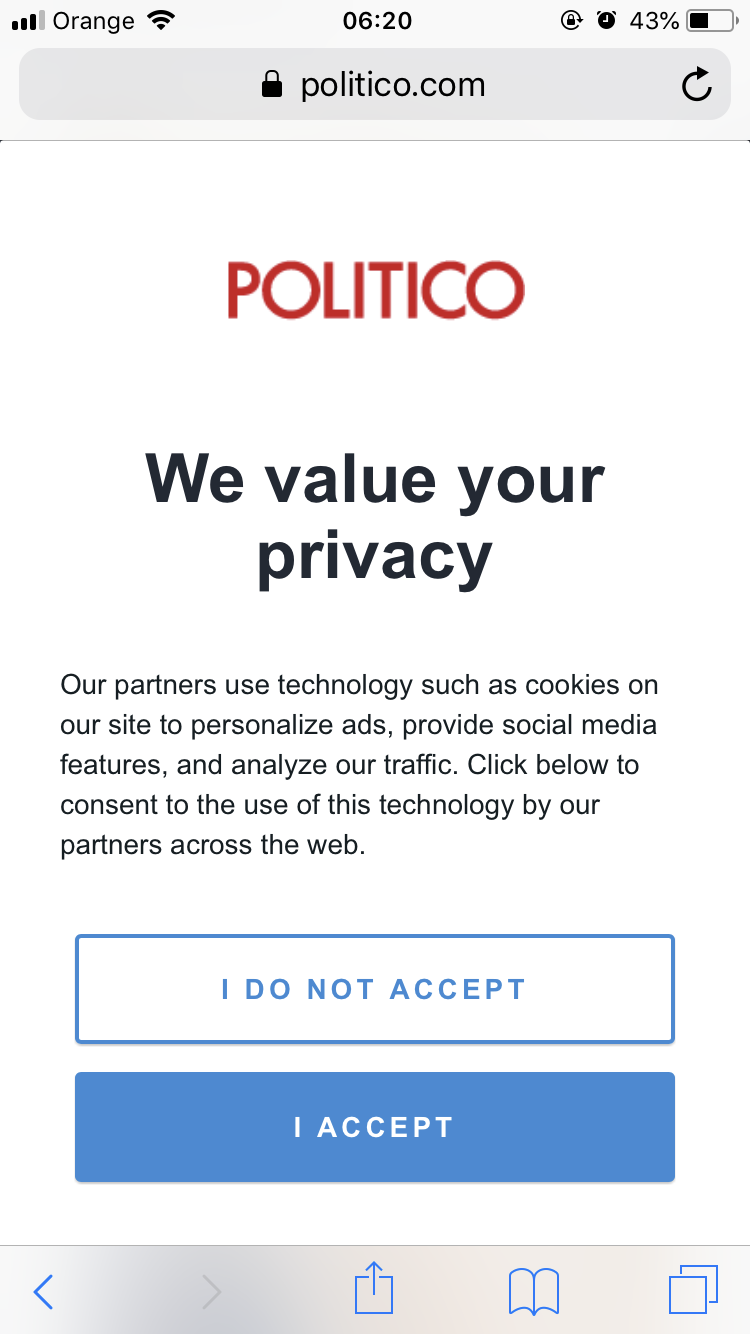Tap the "We value your privacy" heading
Screen dimensions: 750x1334
tap(375, 517)
